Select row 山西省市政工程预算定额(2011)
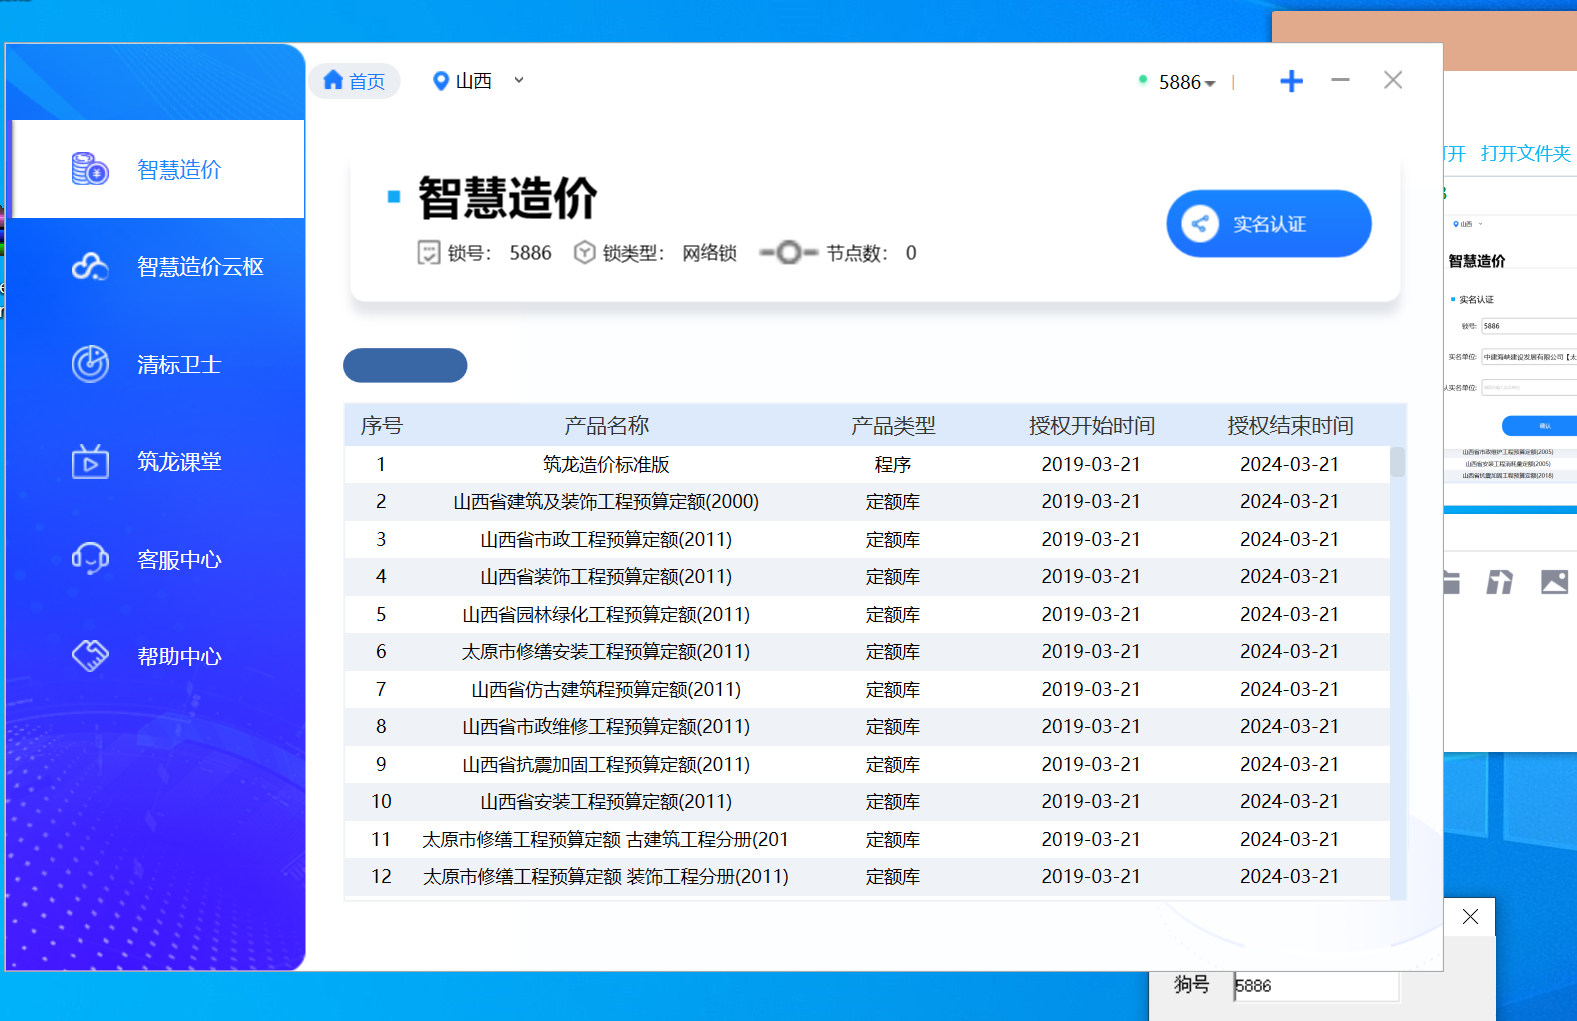The image size is (1577, 1021). (867, 540)
